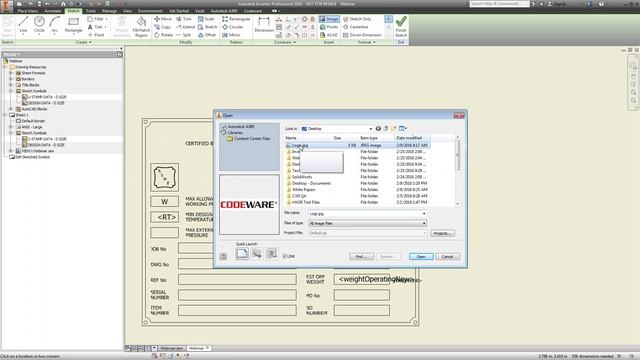Open the Annotate ribbon tab
The height and width of the screenshot is (360, 640).
[53, 11]
